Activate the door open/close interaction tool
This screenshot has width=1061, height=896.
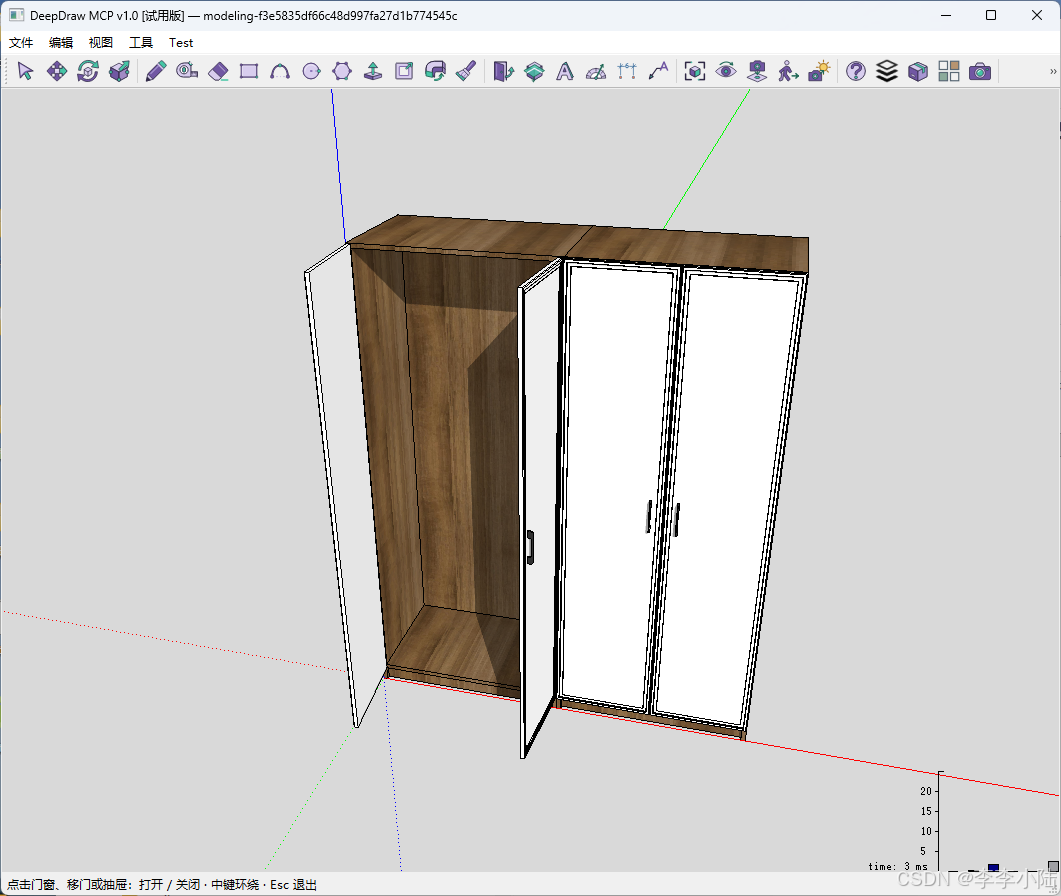[x=503, y=71]
